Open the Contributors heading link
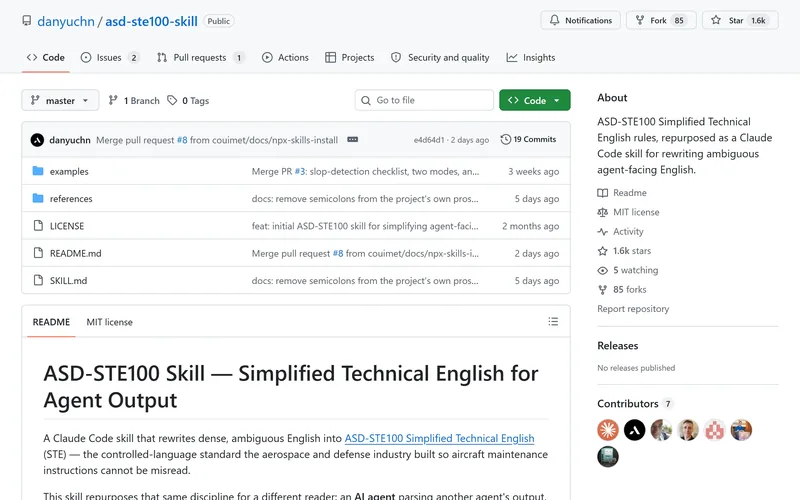The image size is (800, 500). [635, 404]
